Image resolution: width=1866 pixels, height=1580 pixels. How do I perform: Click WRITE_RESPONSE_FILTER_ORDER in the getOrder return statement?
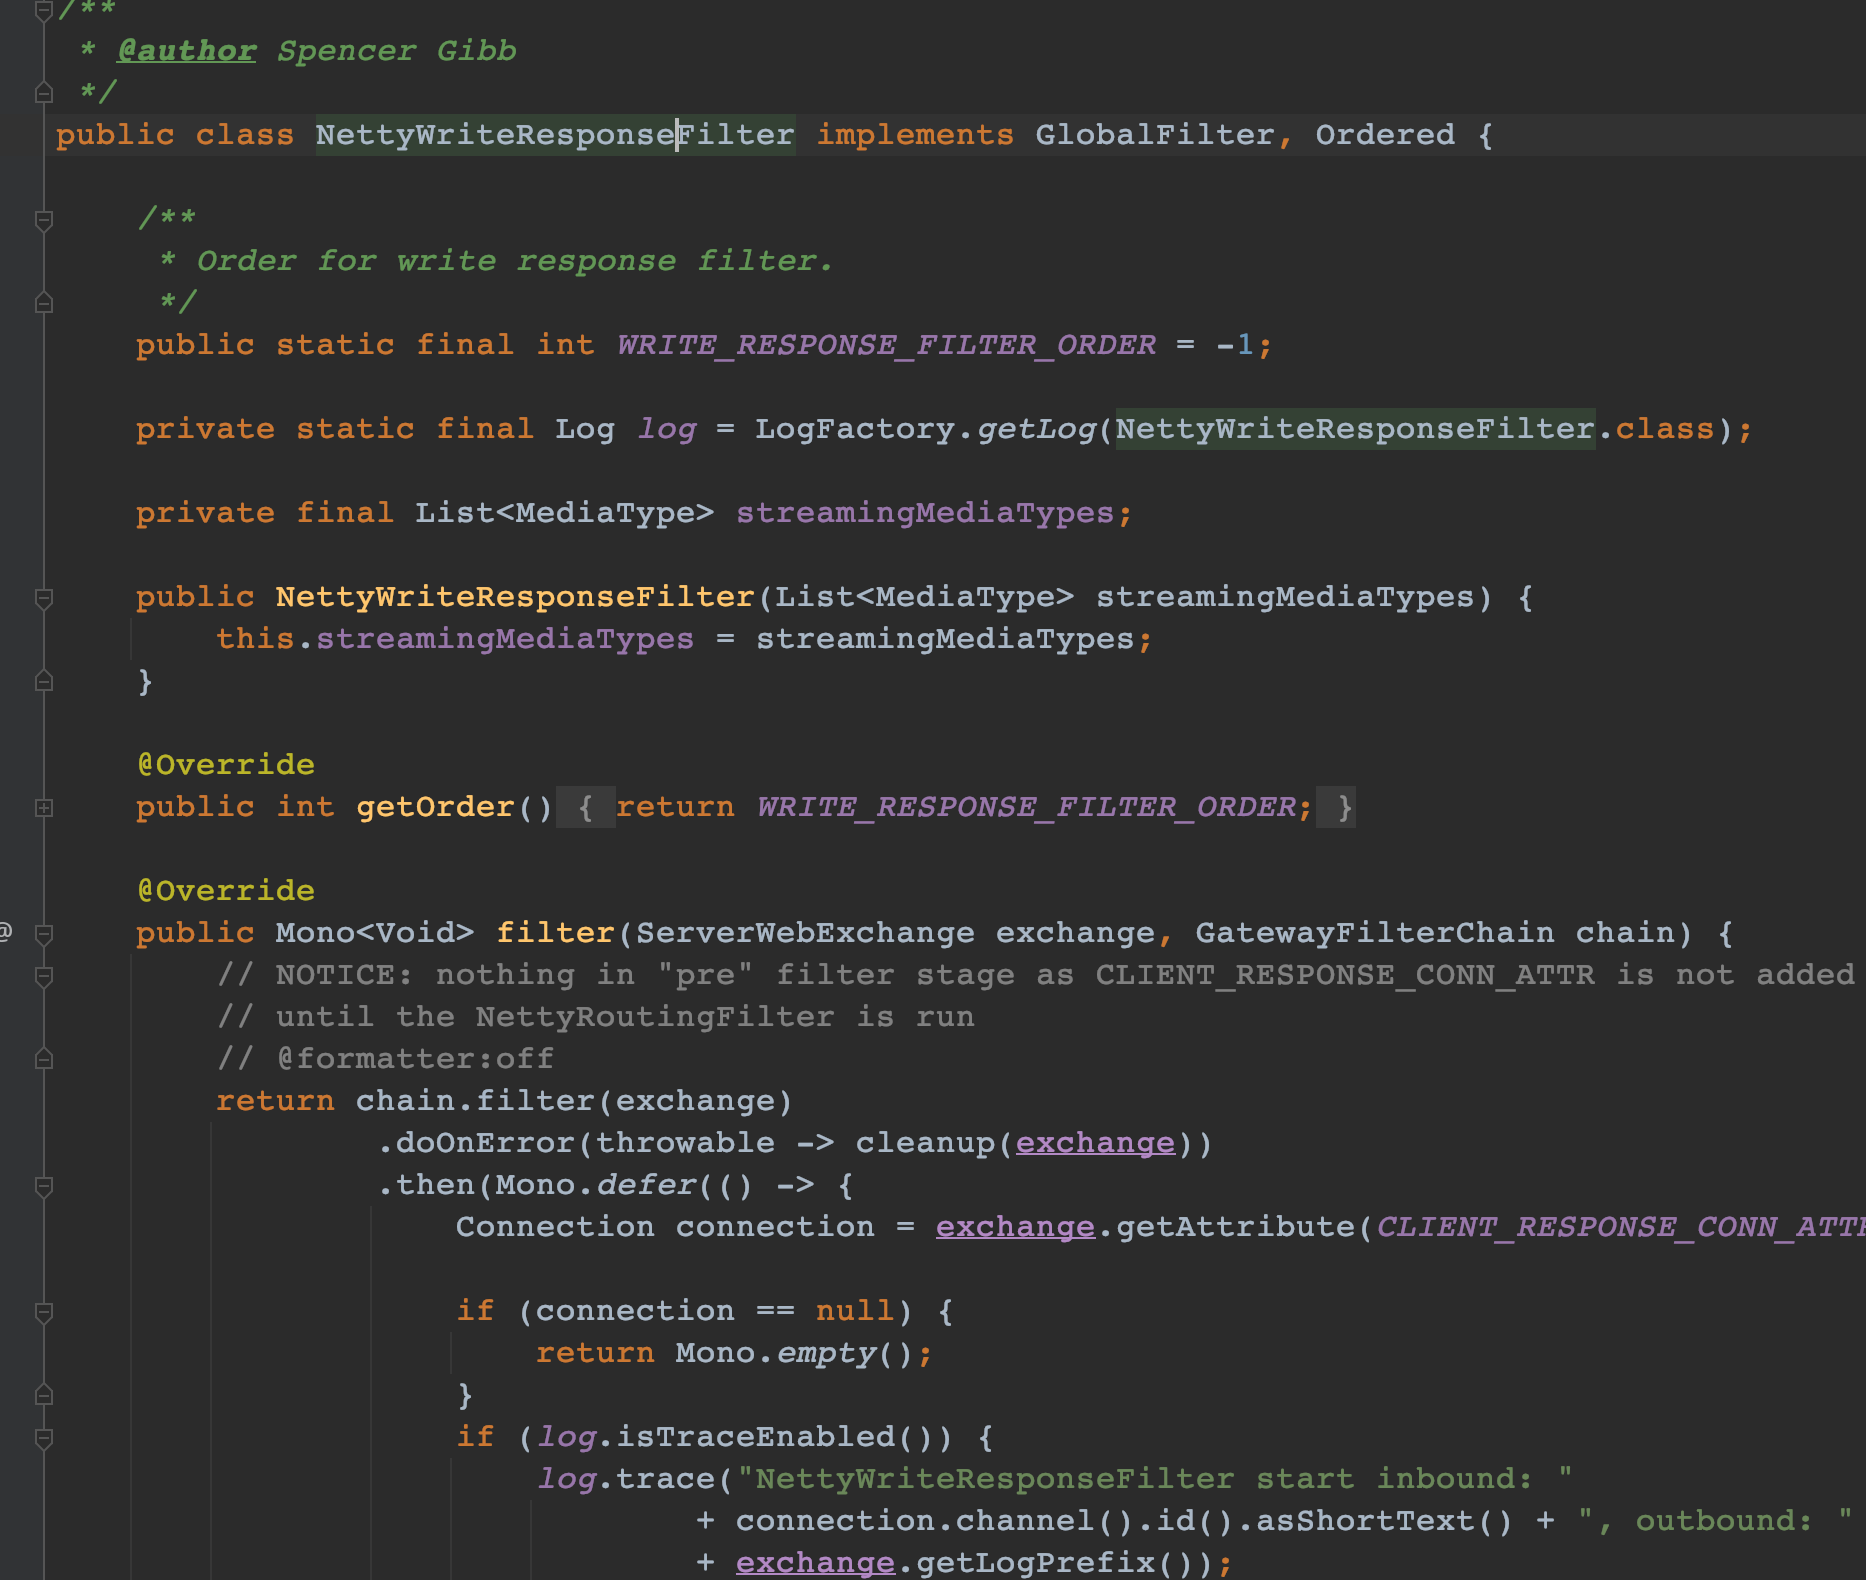pos(1026,807)
